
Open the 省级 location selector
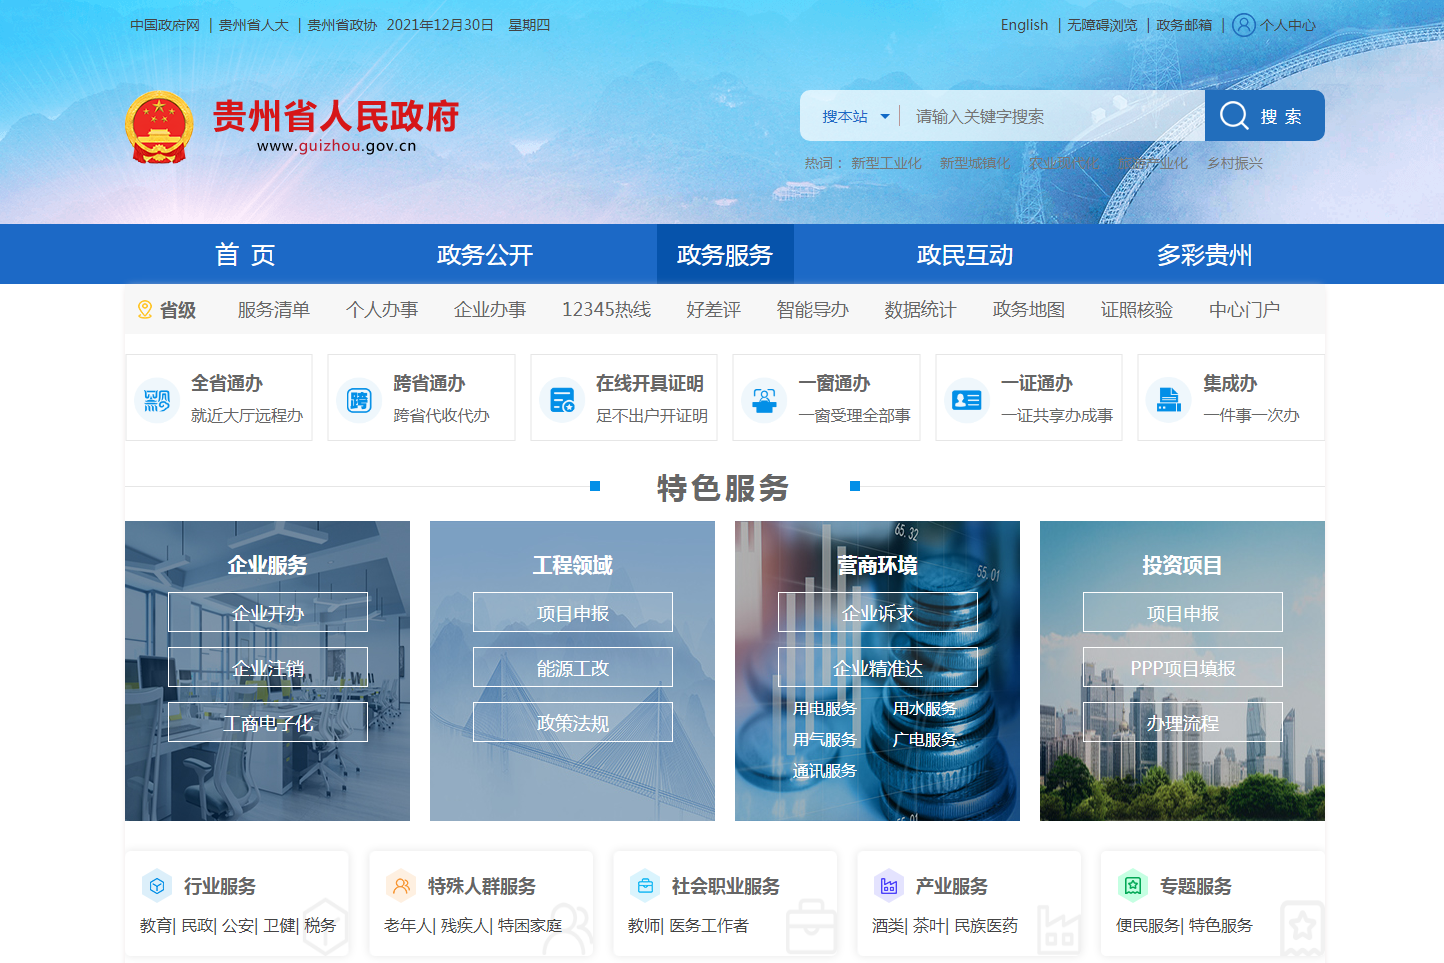[167, 310]
